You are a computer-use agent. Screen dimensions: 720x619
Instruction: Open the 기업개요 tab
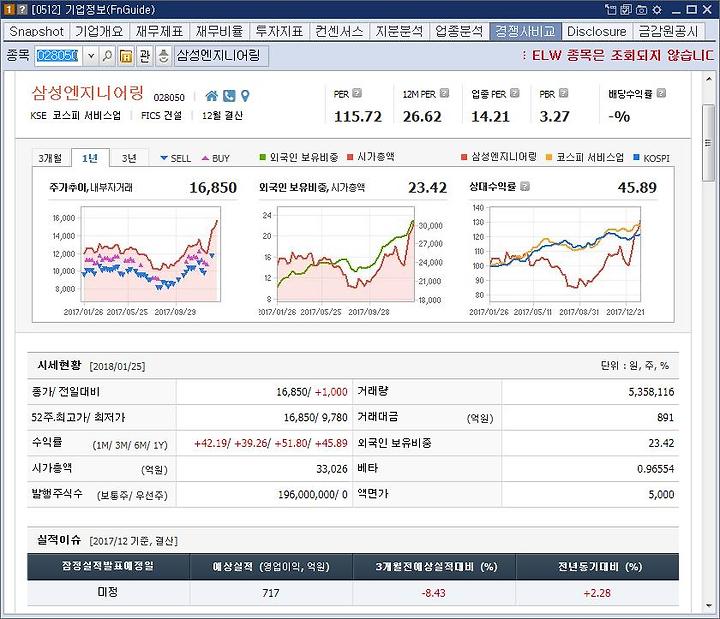pyautogui.click(x=99, y=31)
